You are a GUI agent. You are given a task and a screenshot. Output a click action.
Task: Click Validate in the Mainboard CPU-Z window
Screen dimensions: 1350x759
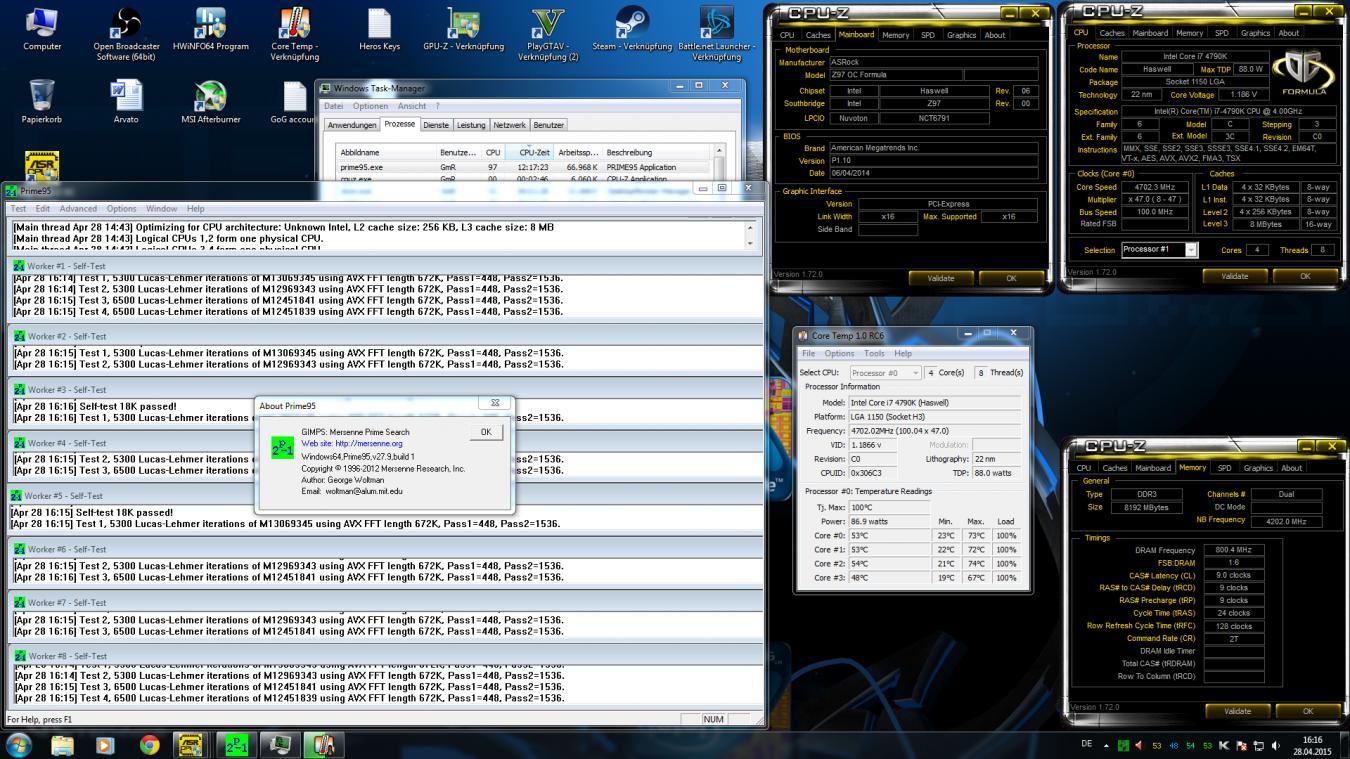[941, 278]
